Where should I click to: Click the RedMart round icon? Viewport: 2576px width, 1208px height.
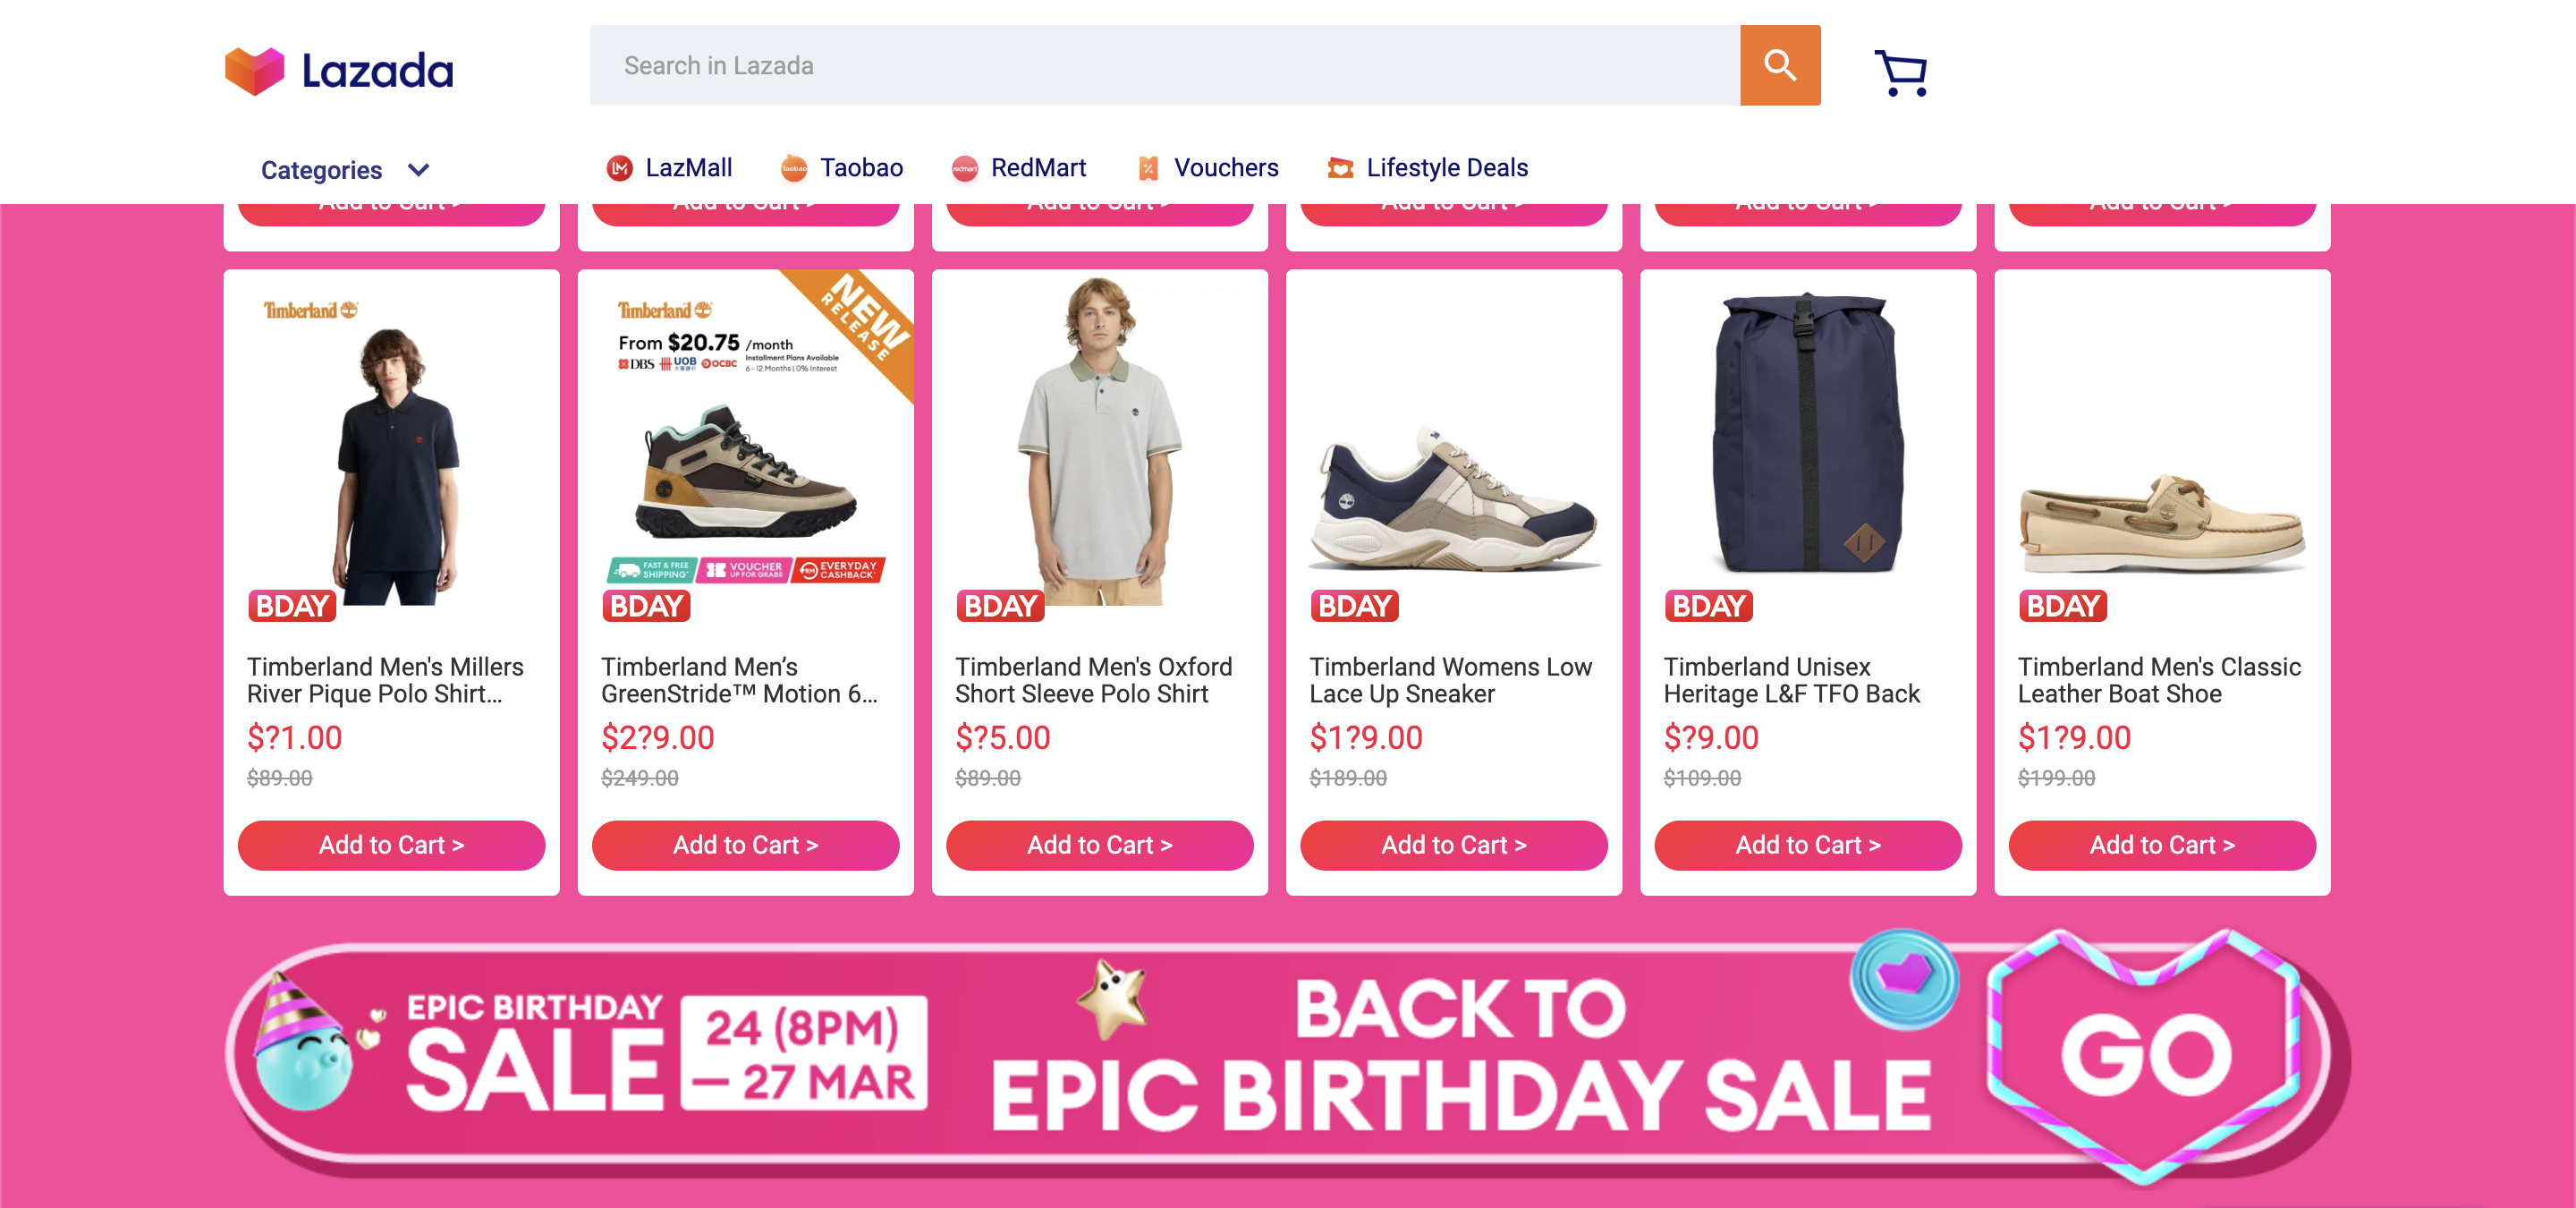(964, 168)
